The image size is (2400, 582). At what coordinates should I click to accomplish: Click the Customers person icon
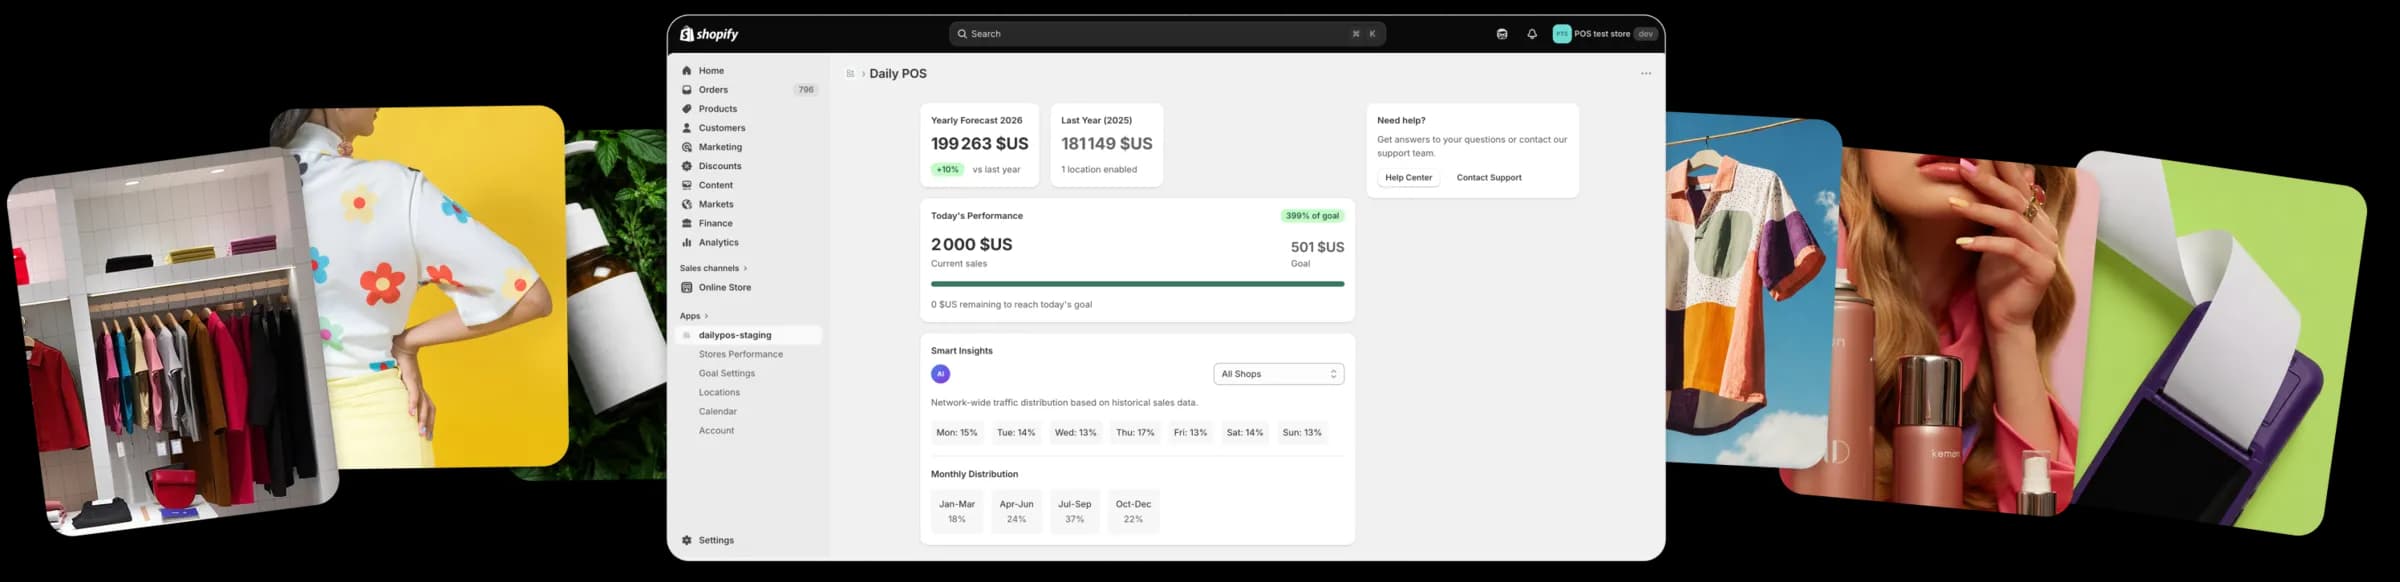[686, 128]
